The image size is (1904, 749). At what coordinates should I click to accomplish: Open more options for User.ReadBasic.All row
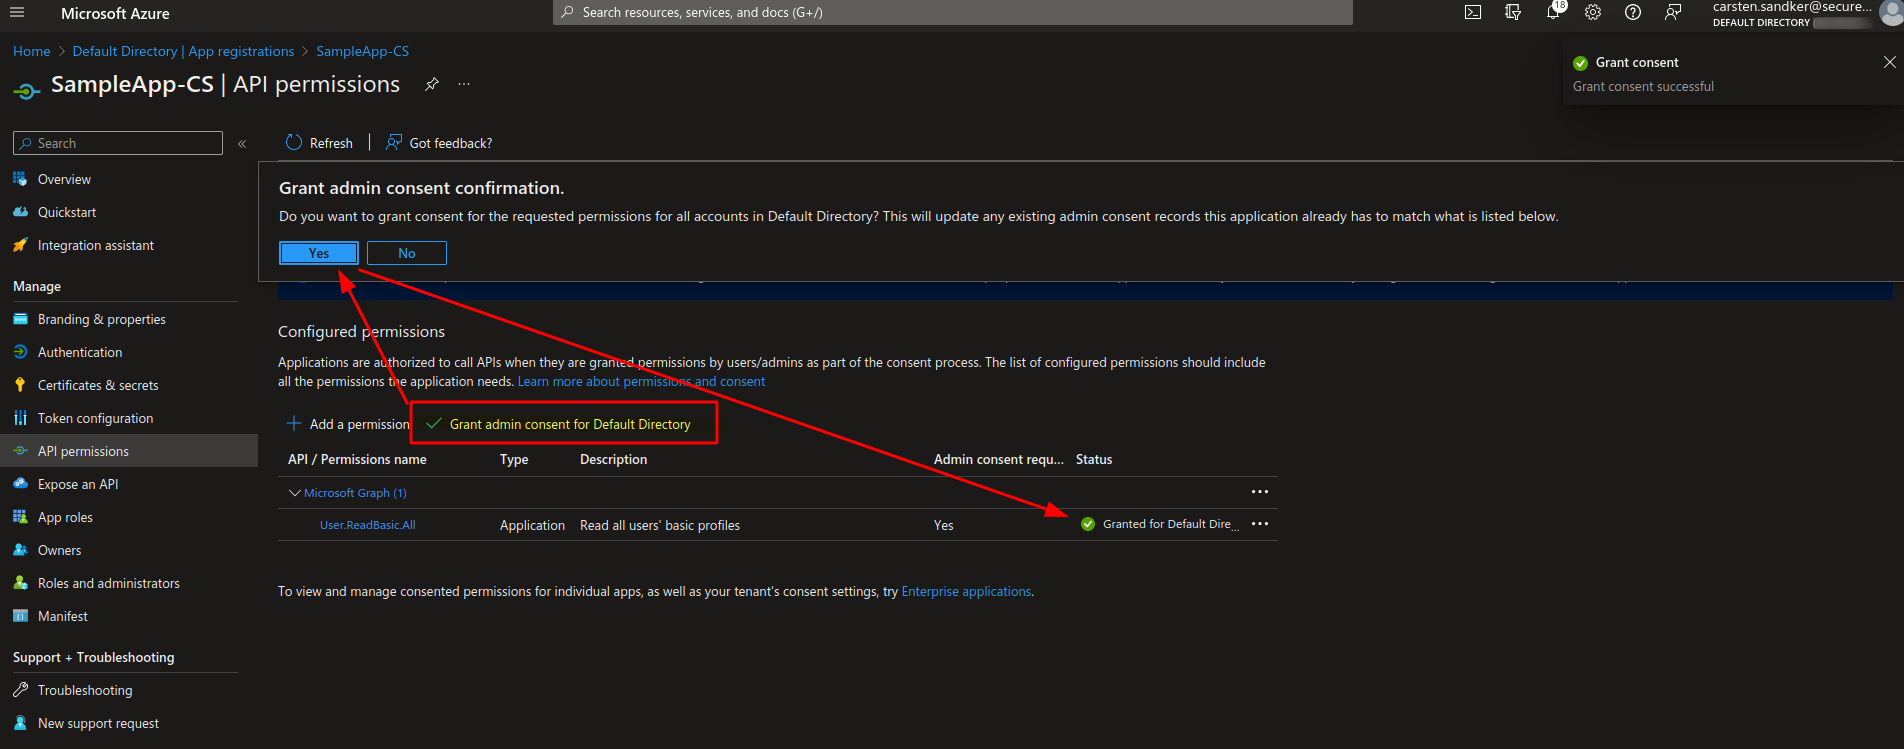(x=1260, y=524)
